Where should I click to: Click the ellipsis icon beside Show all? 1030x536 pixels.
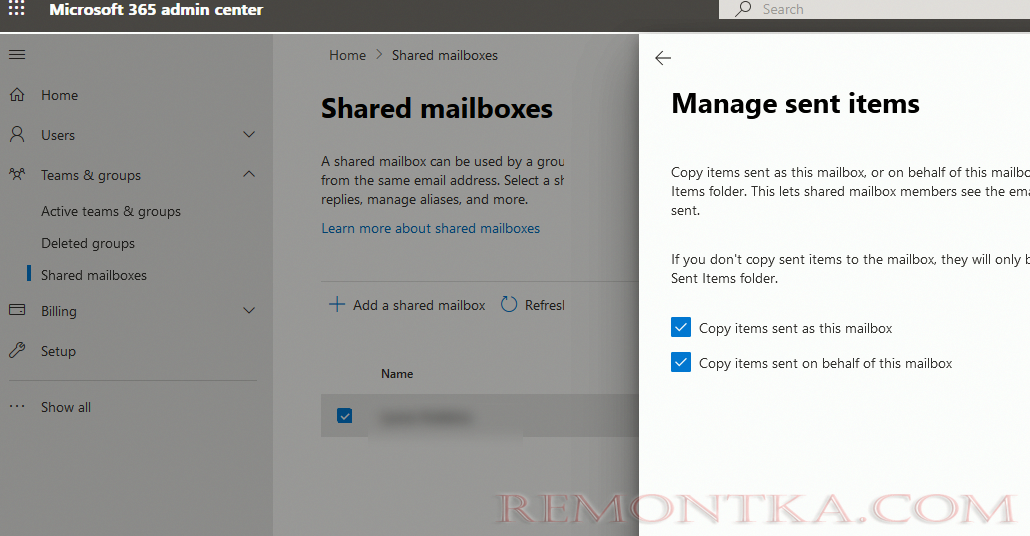(x=17, y=407)
